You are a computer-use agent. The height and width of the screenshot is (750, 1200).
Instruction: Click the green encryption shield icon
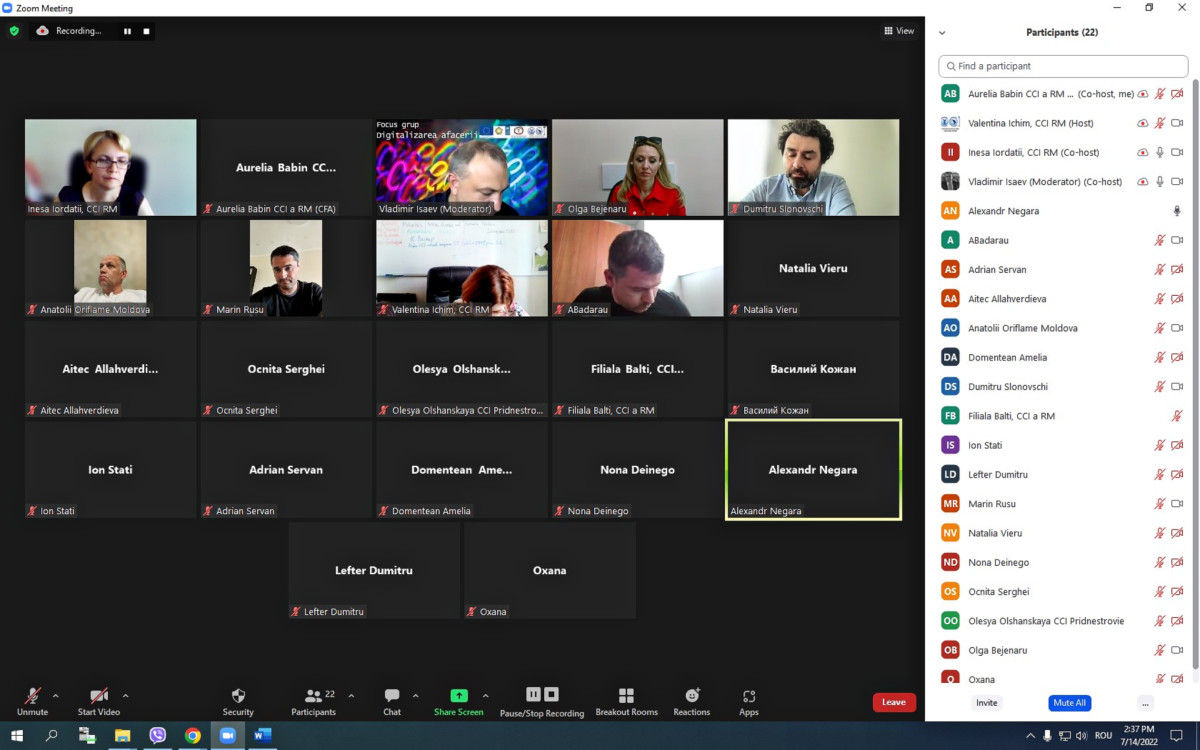tap(14, 31)
